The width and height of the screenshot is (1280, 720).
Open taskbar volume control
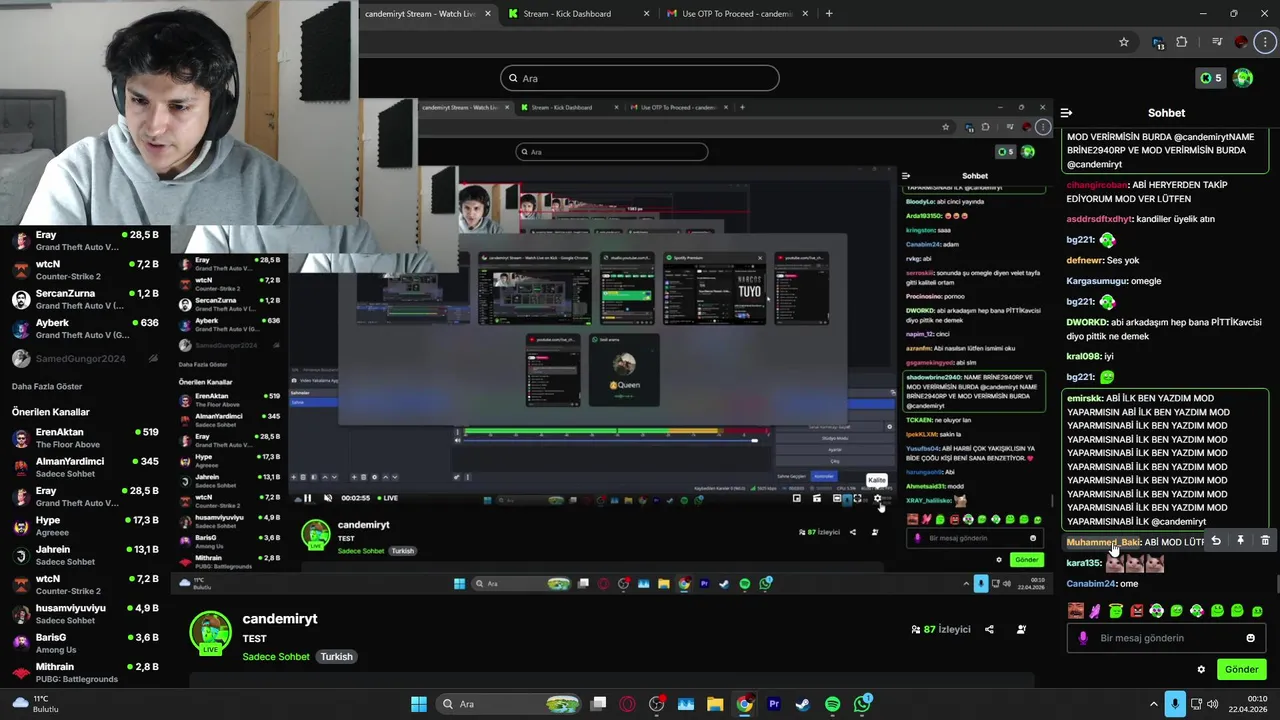(x=1213, y=704)
